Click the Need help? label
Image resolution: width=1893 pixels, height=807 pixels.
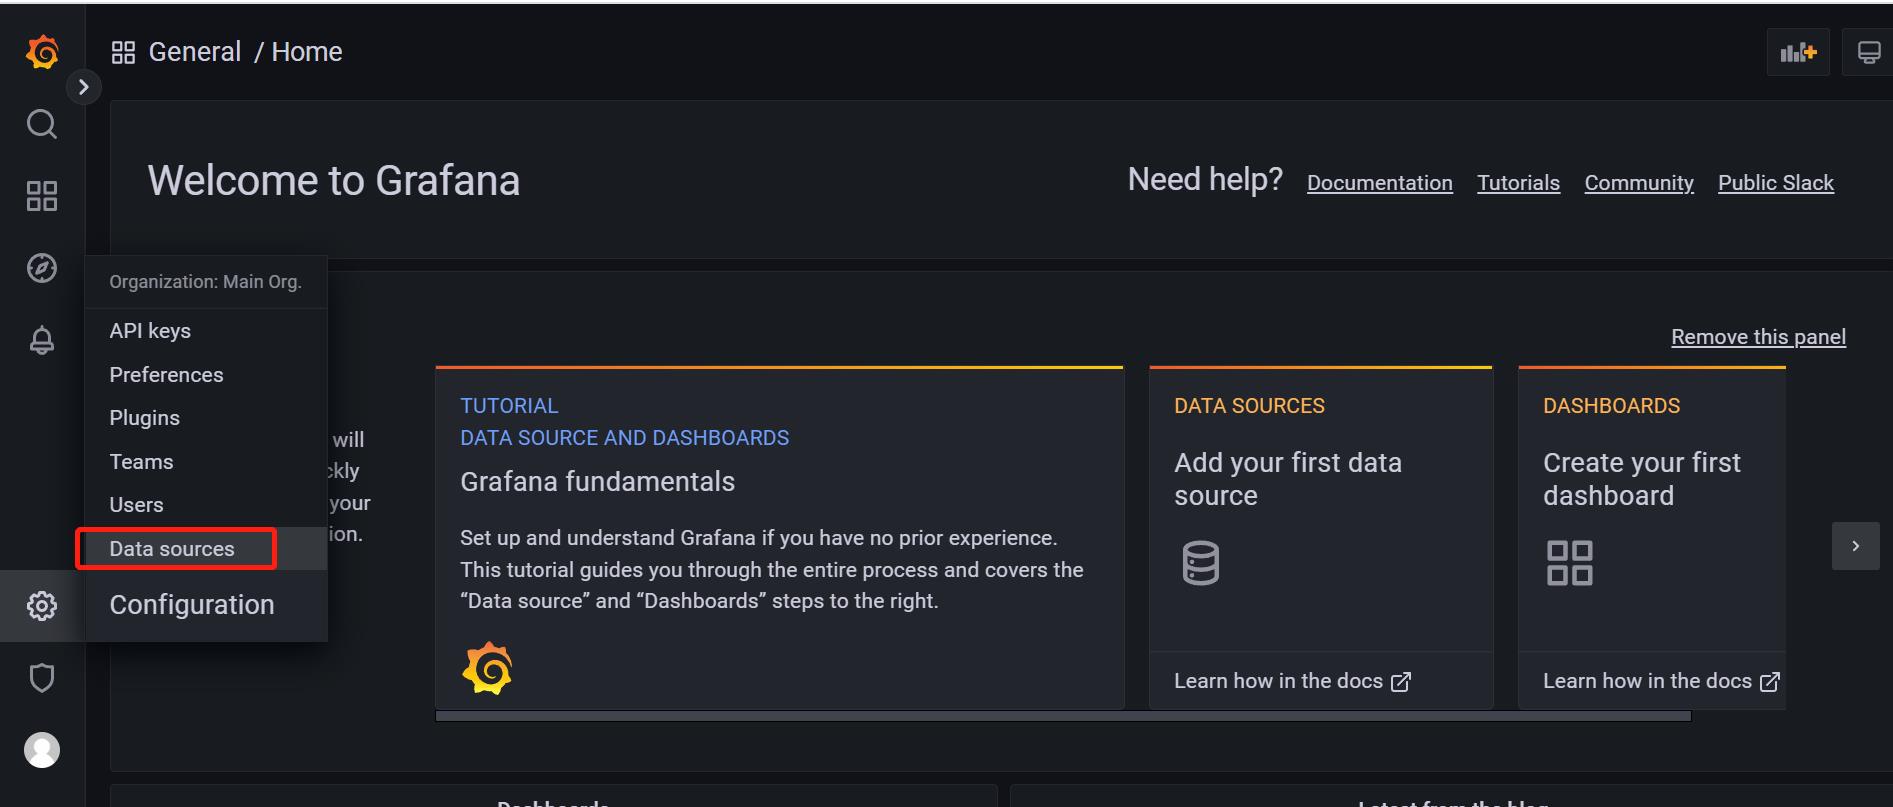tap(1205, 179)
